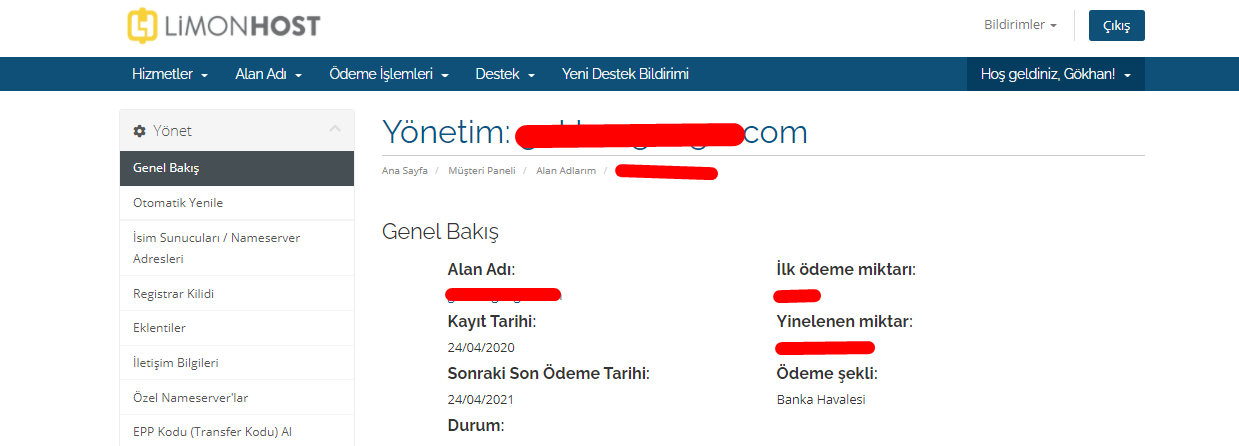Click the LimonHost logo
This screenshot has width=1239, height=446.
coord(224,25)
